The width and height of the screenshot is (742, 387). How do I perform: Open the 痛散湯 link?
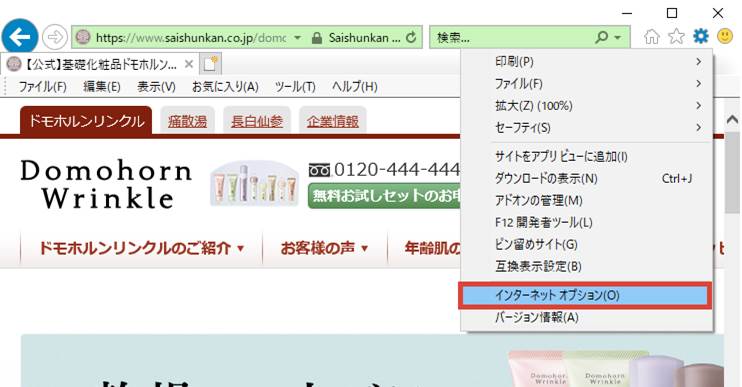coord(187,122)
